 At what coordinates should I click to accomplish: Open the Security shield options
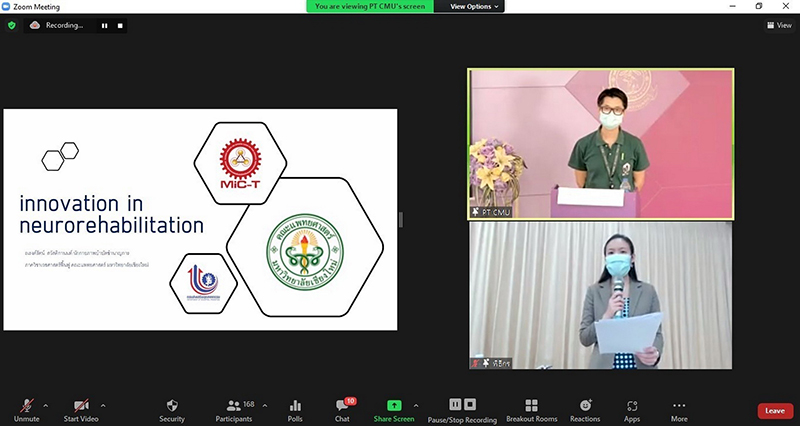172,409
